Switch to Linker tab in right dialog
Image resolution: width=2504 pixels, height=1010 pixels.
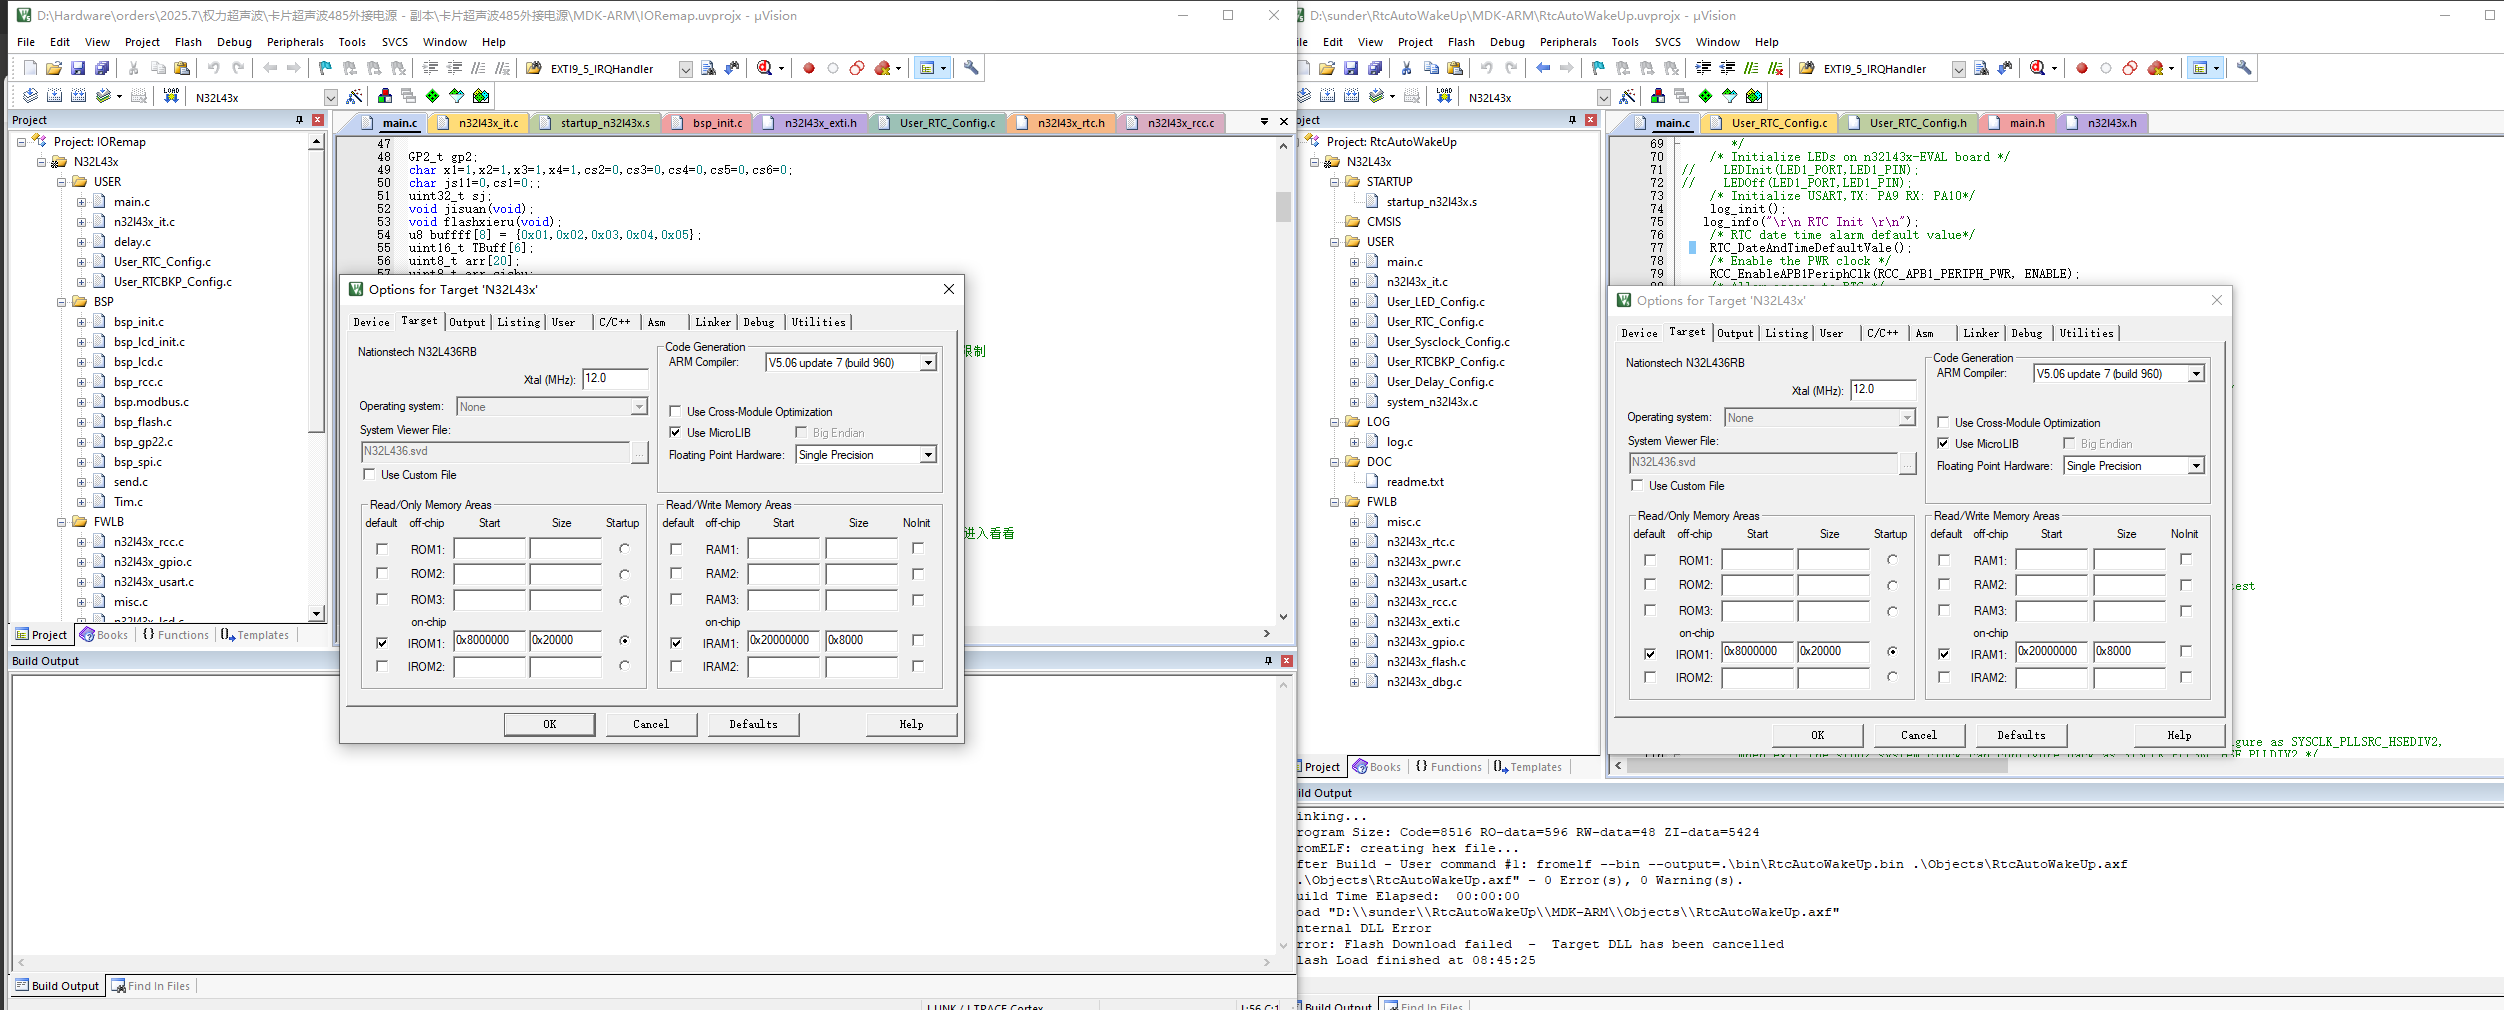pos(1981,333)
